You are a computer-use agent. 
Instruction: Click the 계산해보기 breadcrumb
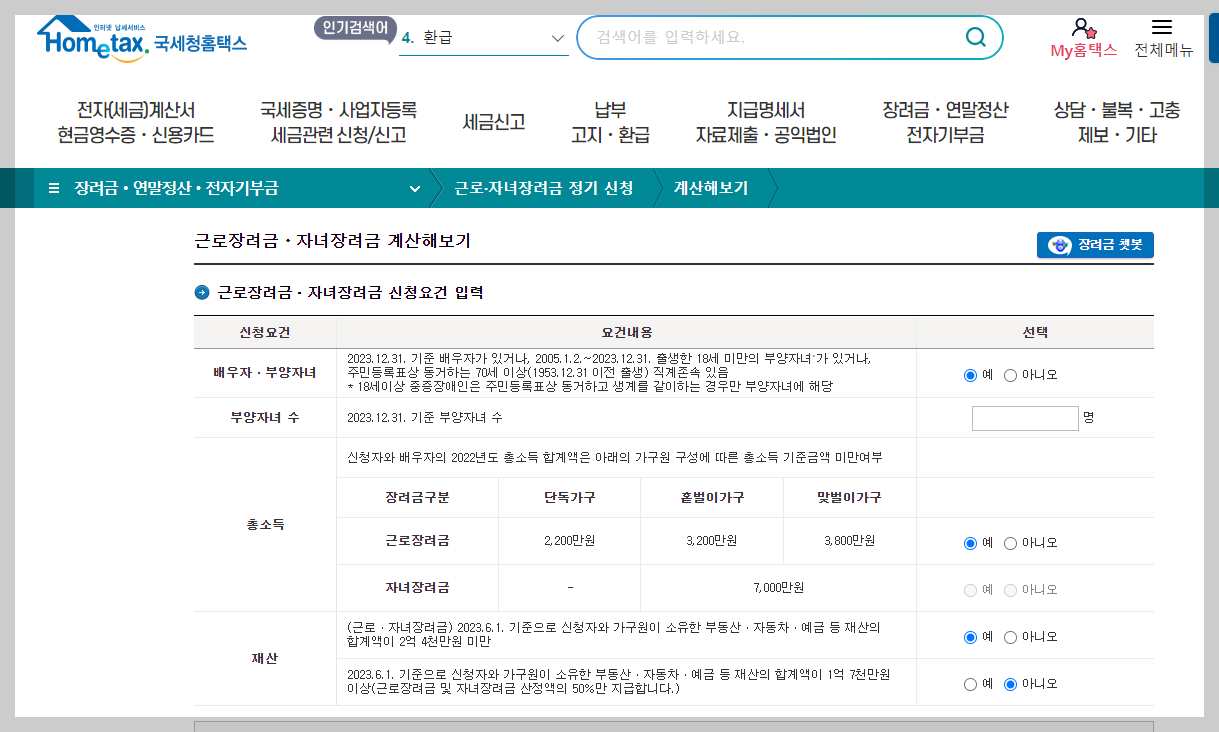(x=711, y=188)
